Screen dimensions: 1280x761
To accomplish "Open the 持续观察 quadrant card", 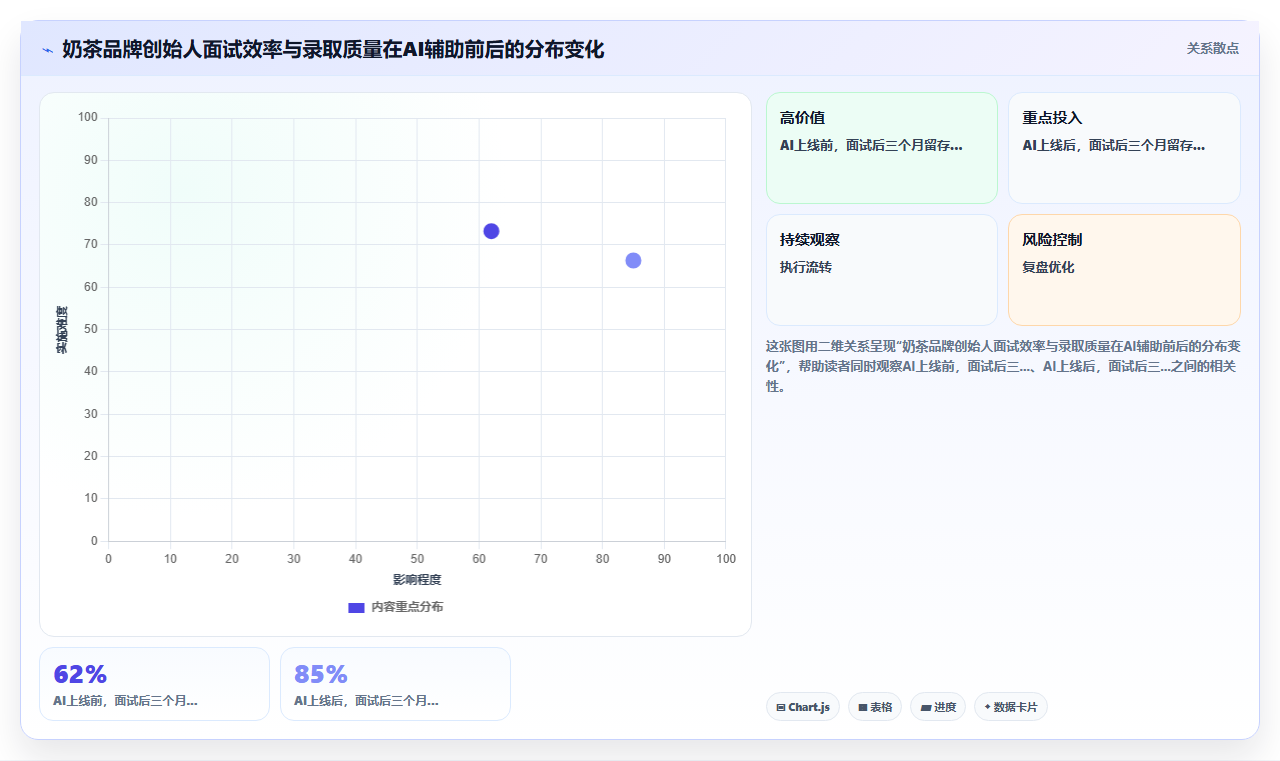I will click(882, 270).
